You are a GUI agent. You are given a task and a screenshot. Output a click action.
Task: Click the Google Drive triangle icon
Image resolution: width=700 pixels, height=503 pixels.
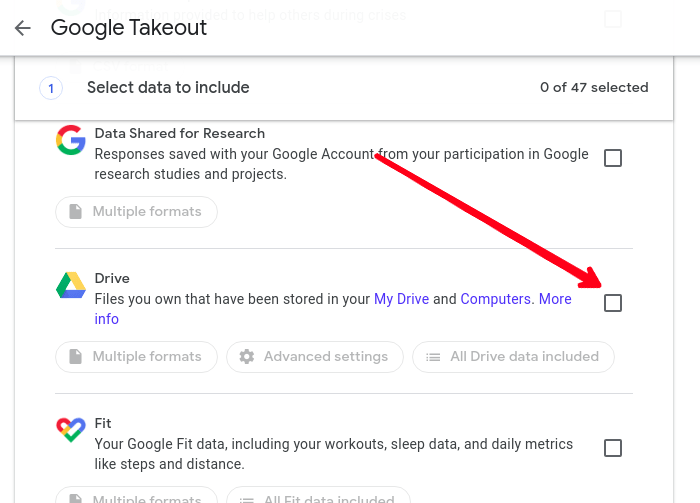(71, 285)
